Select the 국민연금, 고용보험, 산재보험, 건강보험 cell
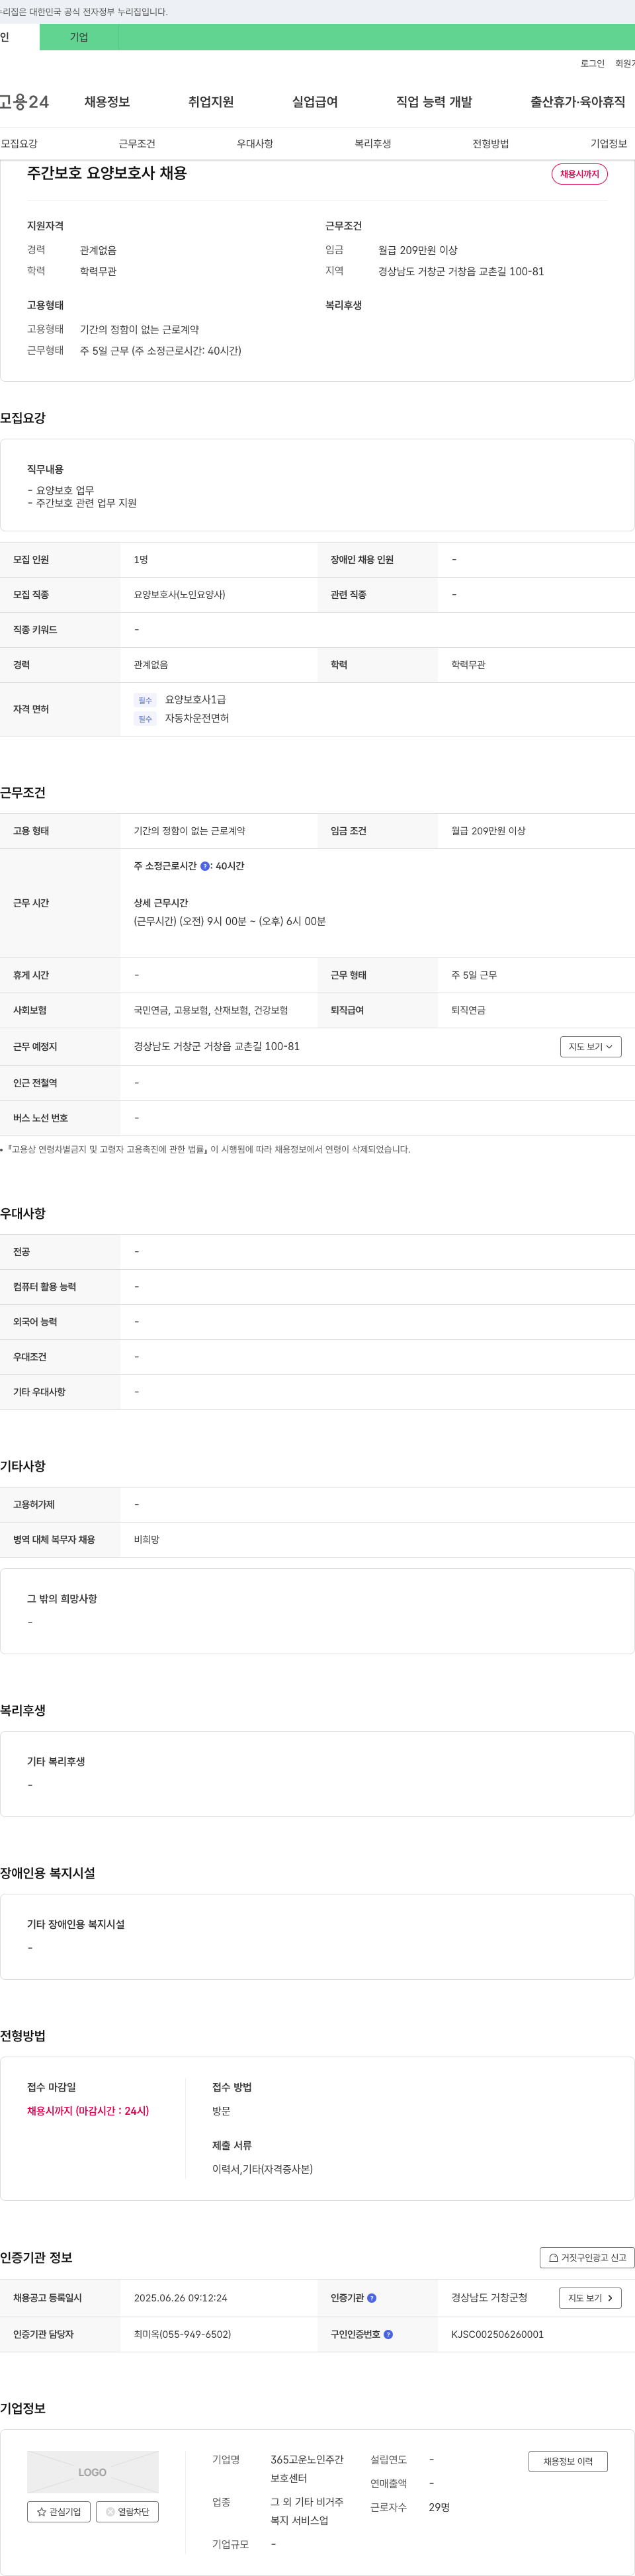 pos(211,1010)
